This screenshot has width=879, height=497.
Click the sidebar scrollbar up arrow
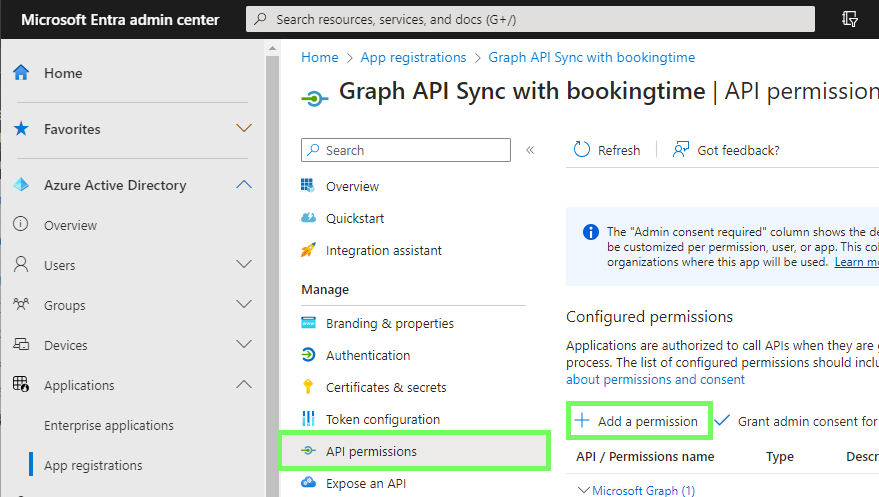point(272,48)
